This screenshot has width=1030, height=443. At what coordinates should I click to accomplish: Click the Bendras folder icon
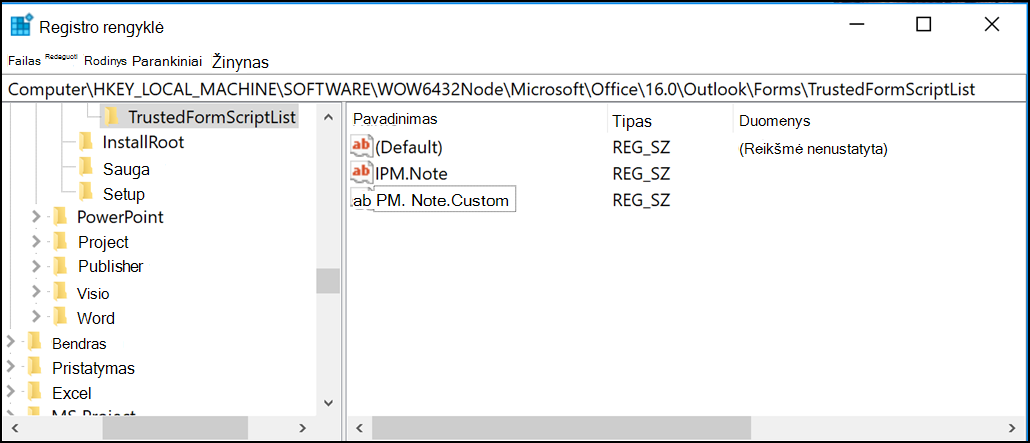click(35, 343)
